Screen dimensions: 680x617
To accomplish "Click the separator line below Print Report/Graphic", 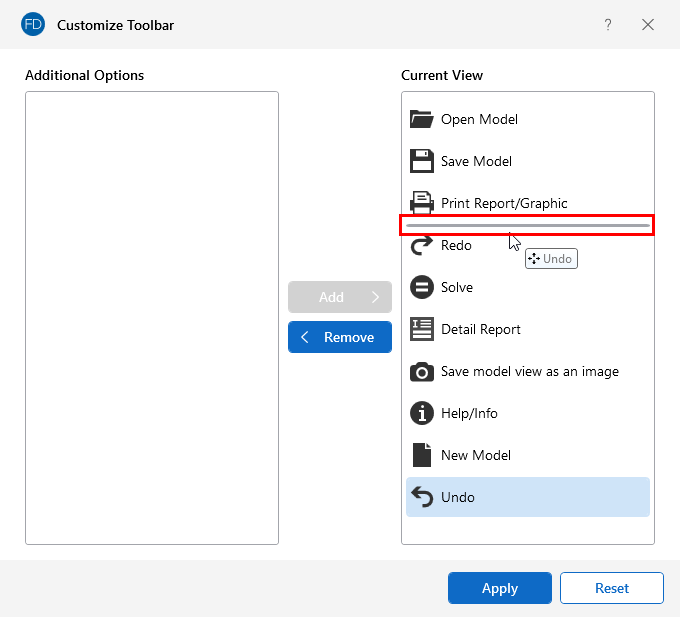I will (x=527, y=225).
